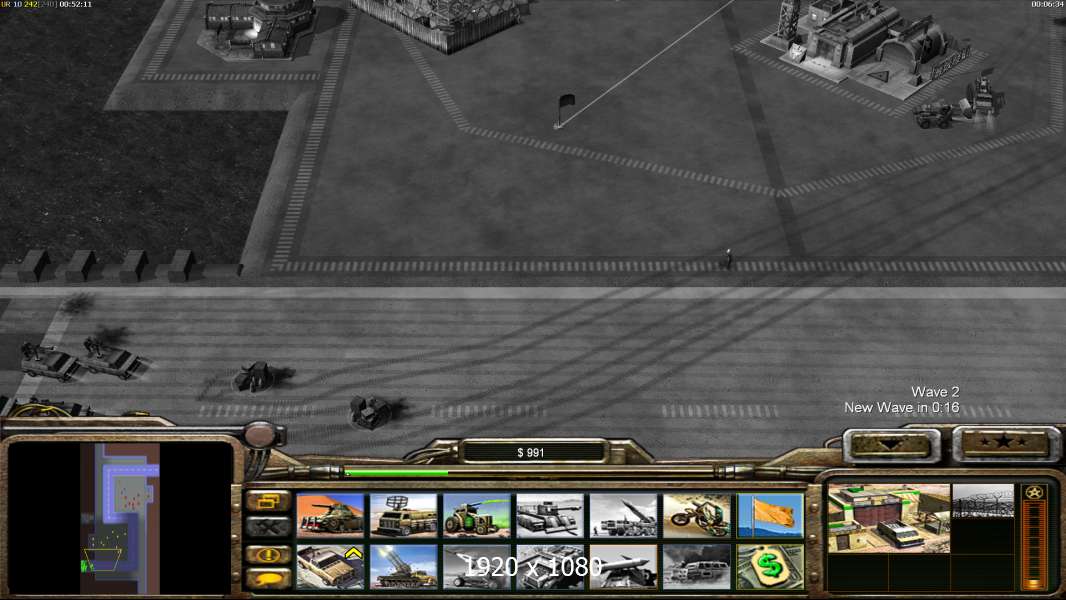Select the leftmost vehicle on the road
Screen dimensions: 1066x600
coord(49,361)
